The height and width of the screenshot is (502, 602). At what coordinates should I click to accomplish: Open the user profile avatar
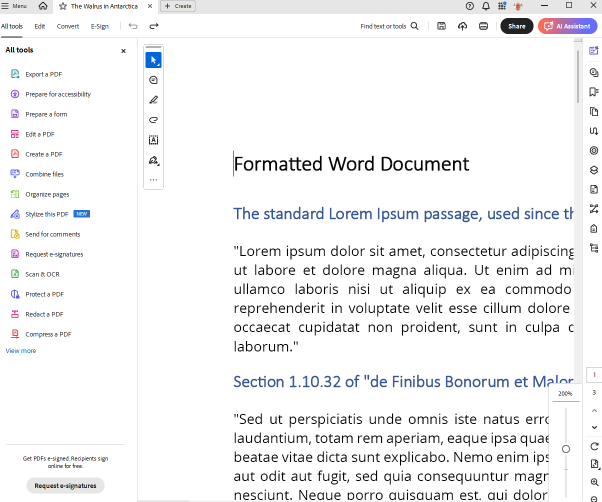pos(518,6)
